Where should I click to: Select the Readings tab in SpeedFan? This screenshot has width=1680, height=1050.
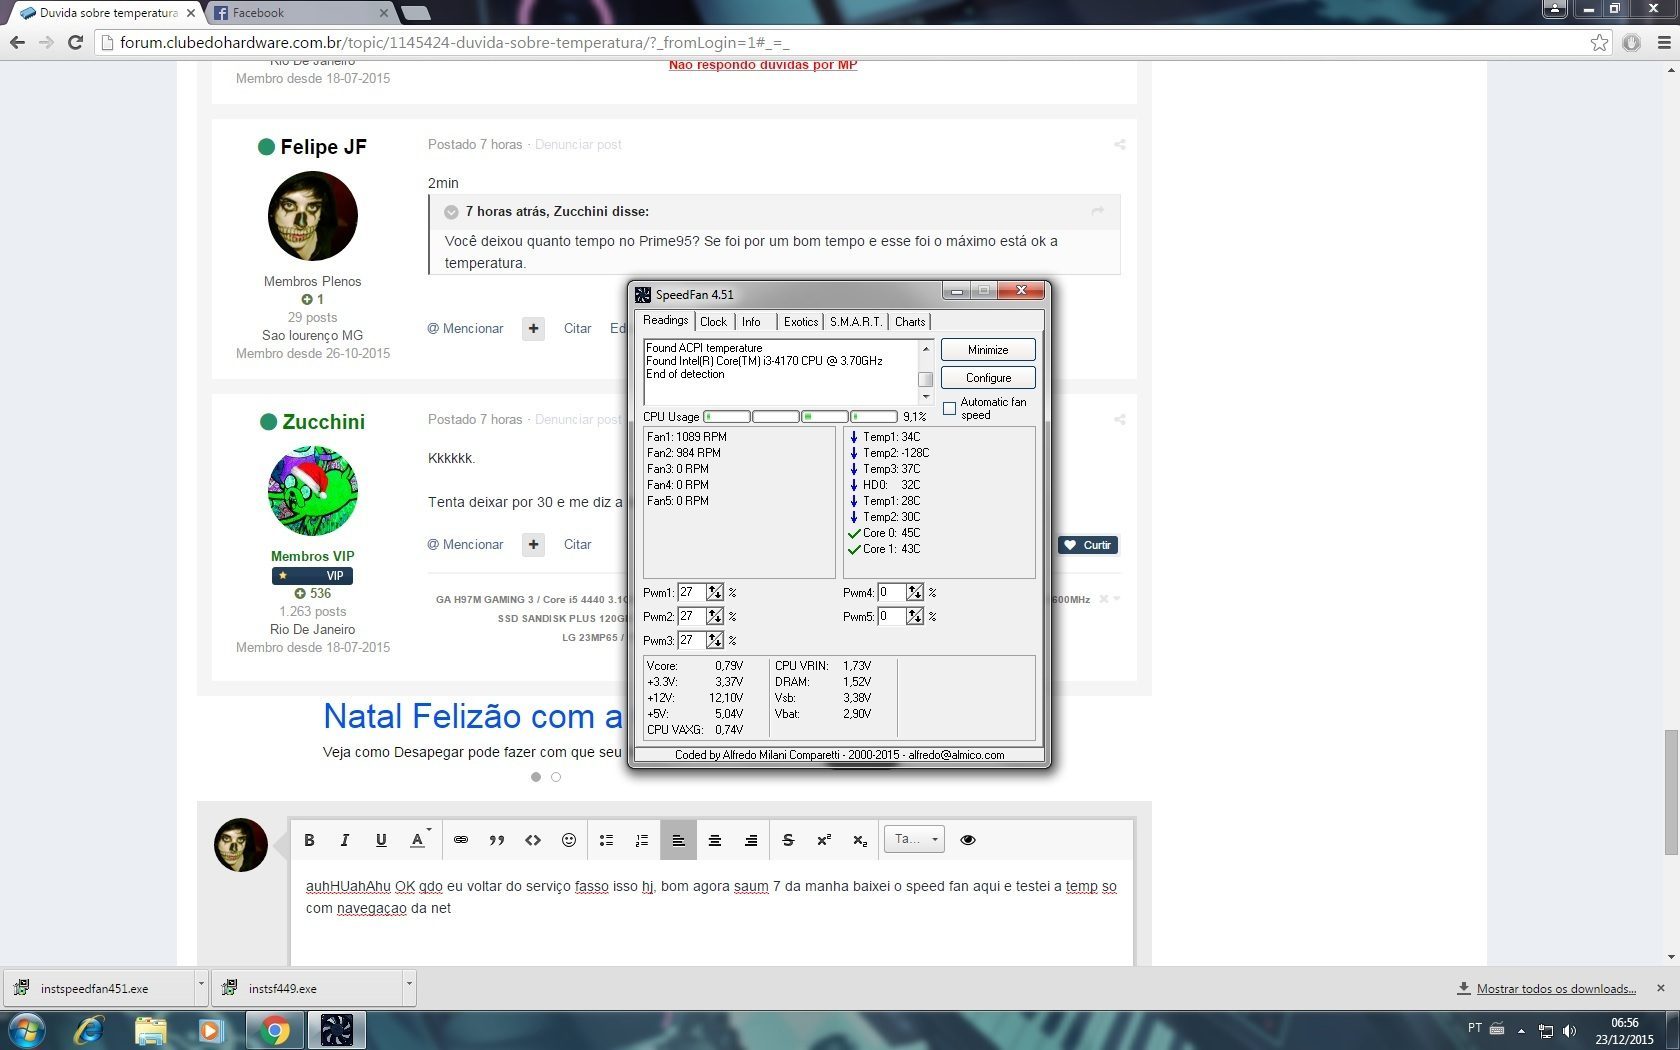click(665, 320)
